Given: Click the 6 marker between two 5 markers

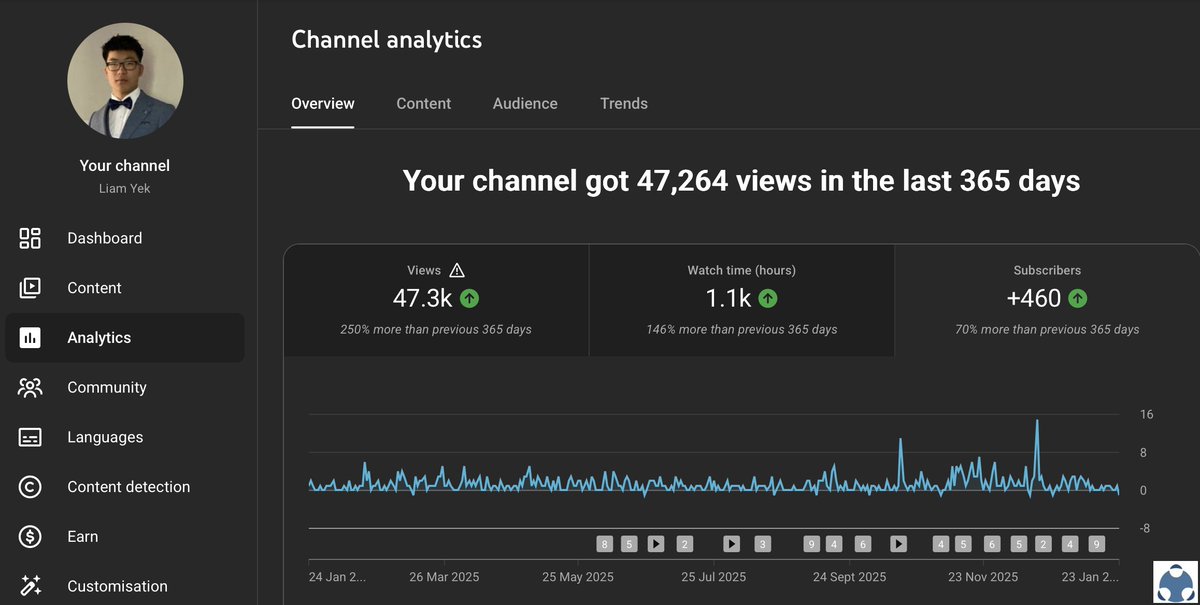Looking at the screenshot, I should [x=992, y=544].
